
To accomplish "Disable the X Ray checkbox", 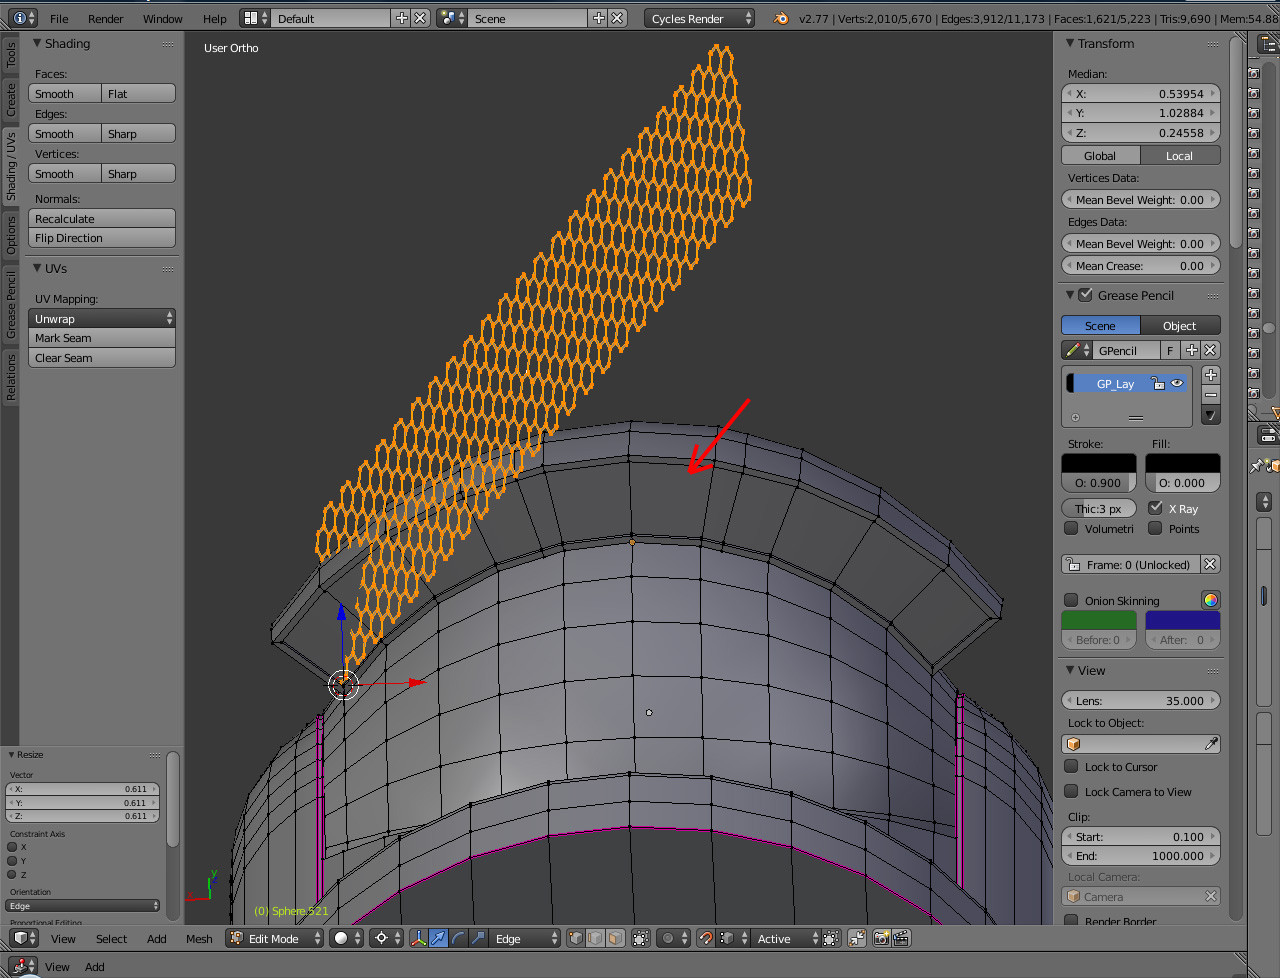I will click(x=1155, y=508).
